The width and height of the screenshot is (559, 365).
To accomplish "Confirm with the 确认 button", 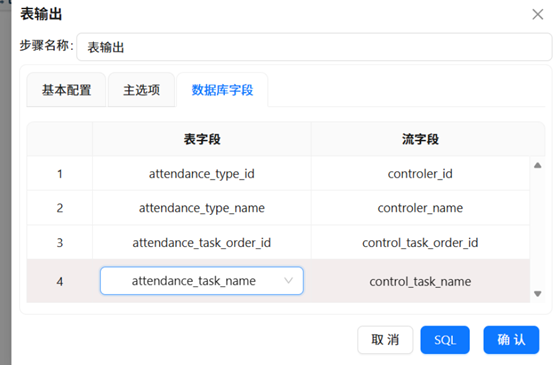I will pyautogui.click(x=511, y=340).
